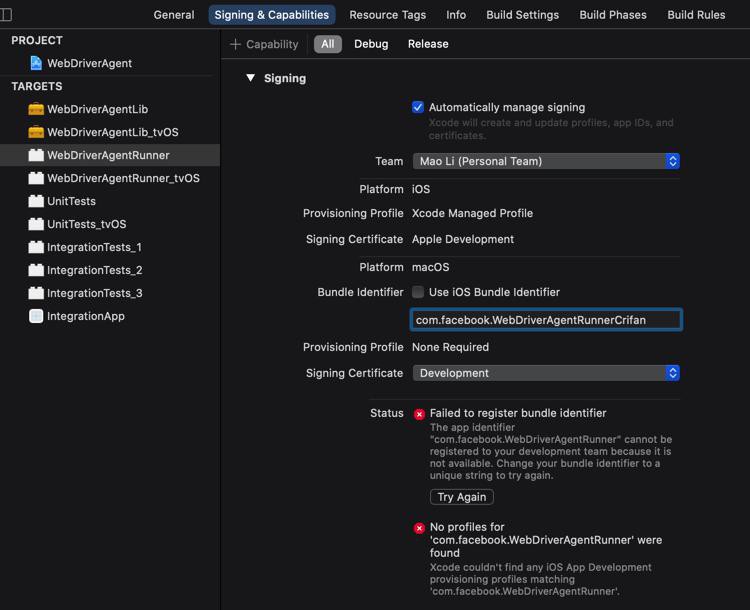Click the plus icon beside Capability
The height and width of the screenshot is (610, 750).
[x=235, y=44]
